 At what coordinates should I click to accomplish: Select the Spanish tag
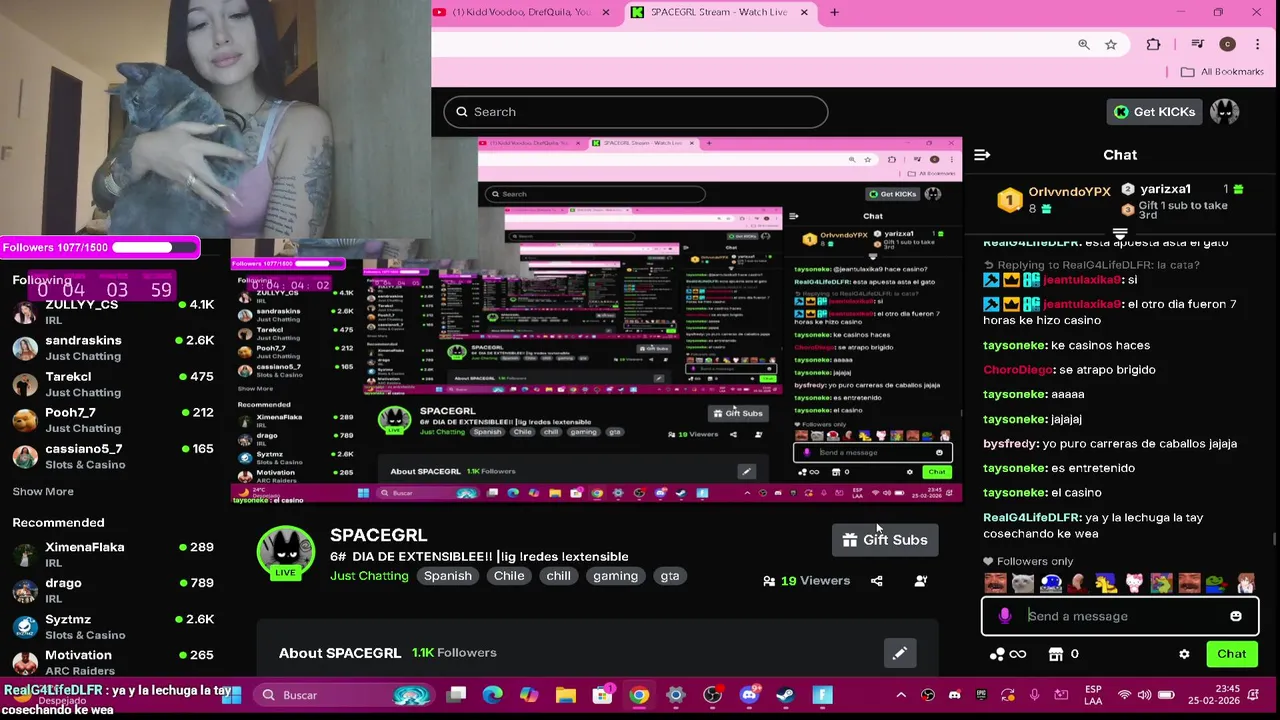[x=447, y=576]
